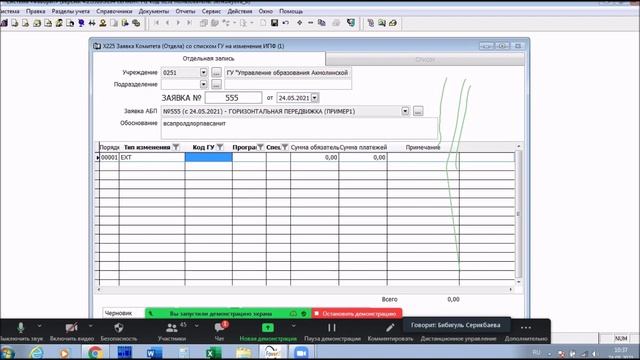
Task: Click the Черновик status label
Action: 118,313
